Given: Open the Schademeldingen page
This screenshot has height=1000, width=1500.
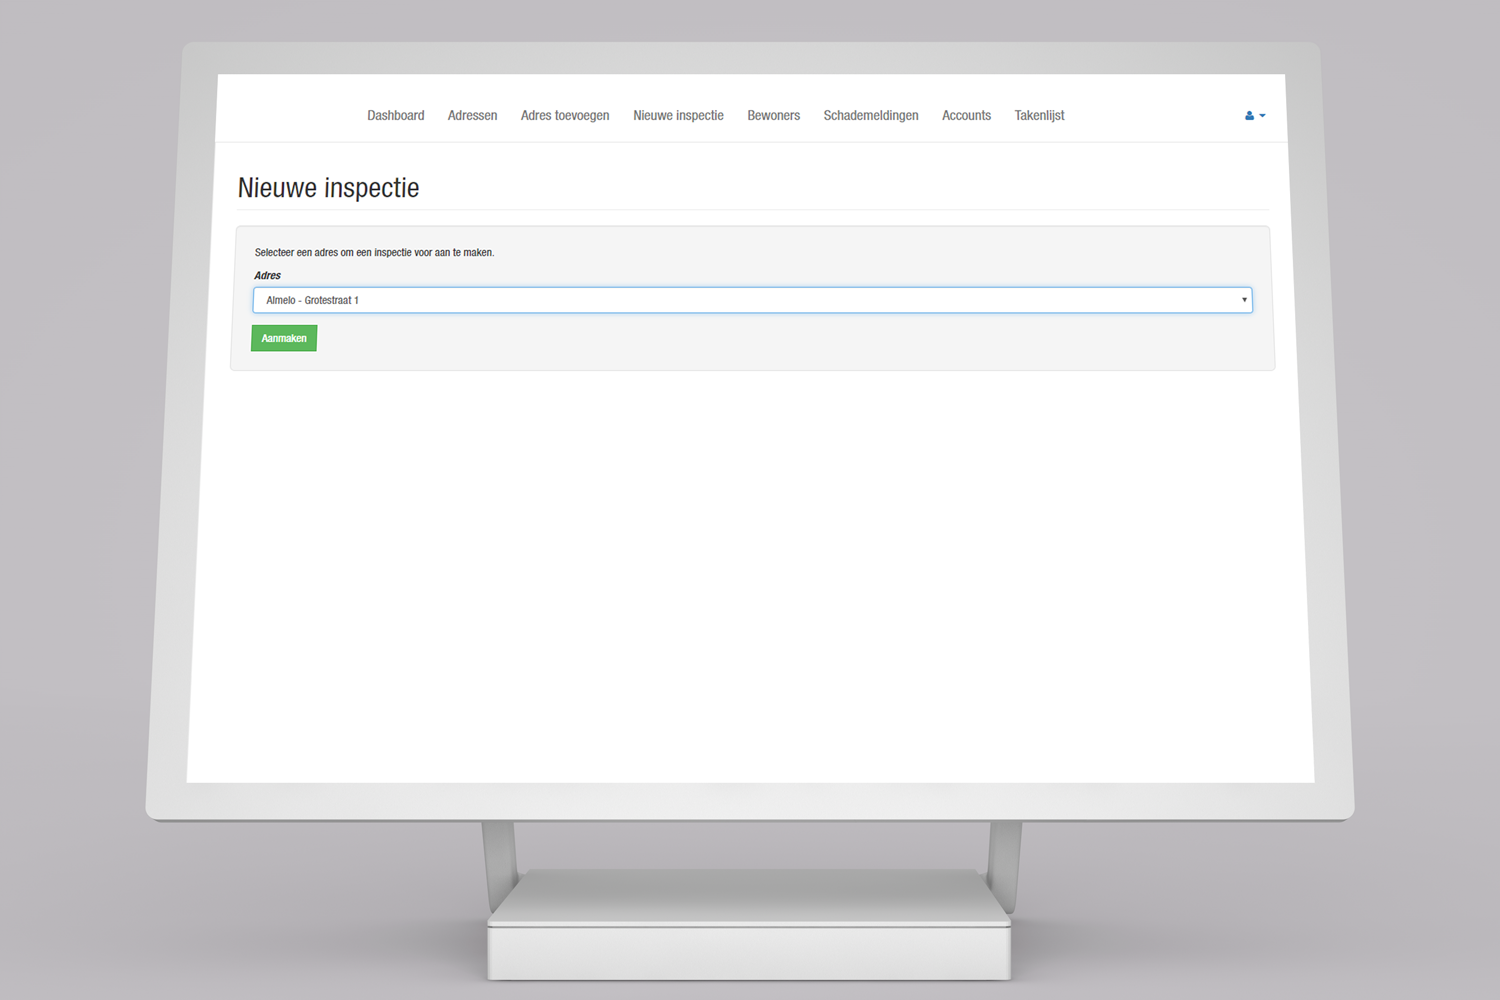Looking at the screenshot, I should [x=870, y=116].
